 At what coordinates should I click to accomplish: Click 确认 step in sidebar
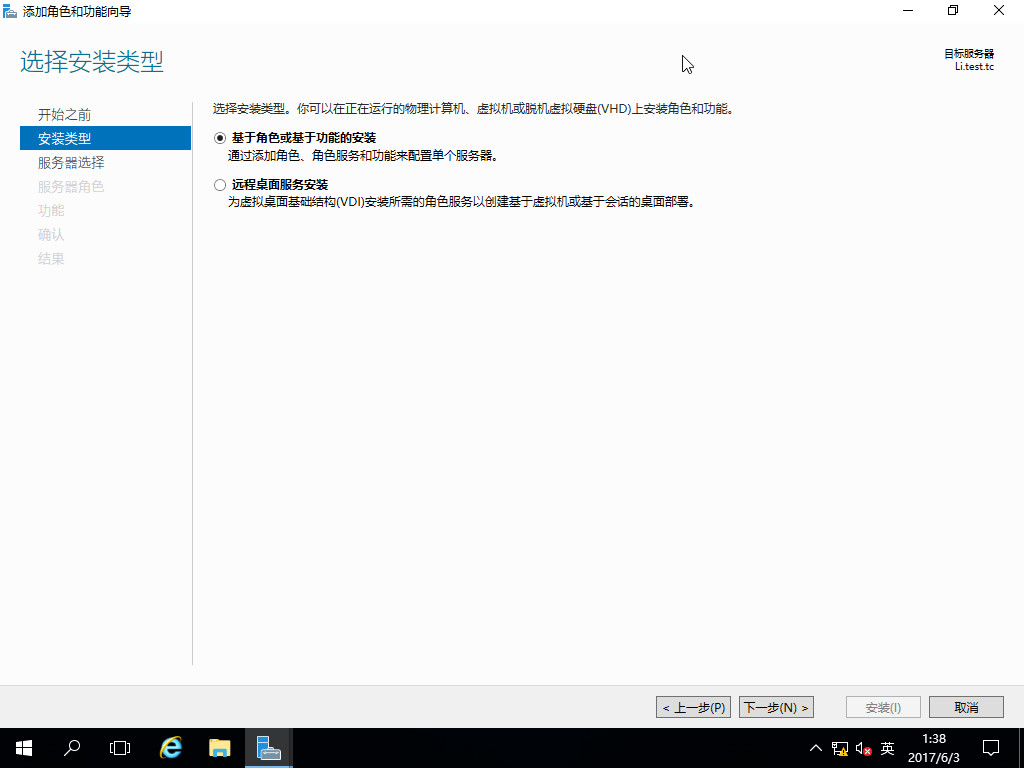51,235
